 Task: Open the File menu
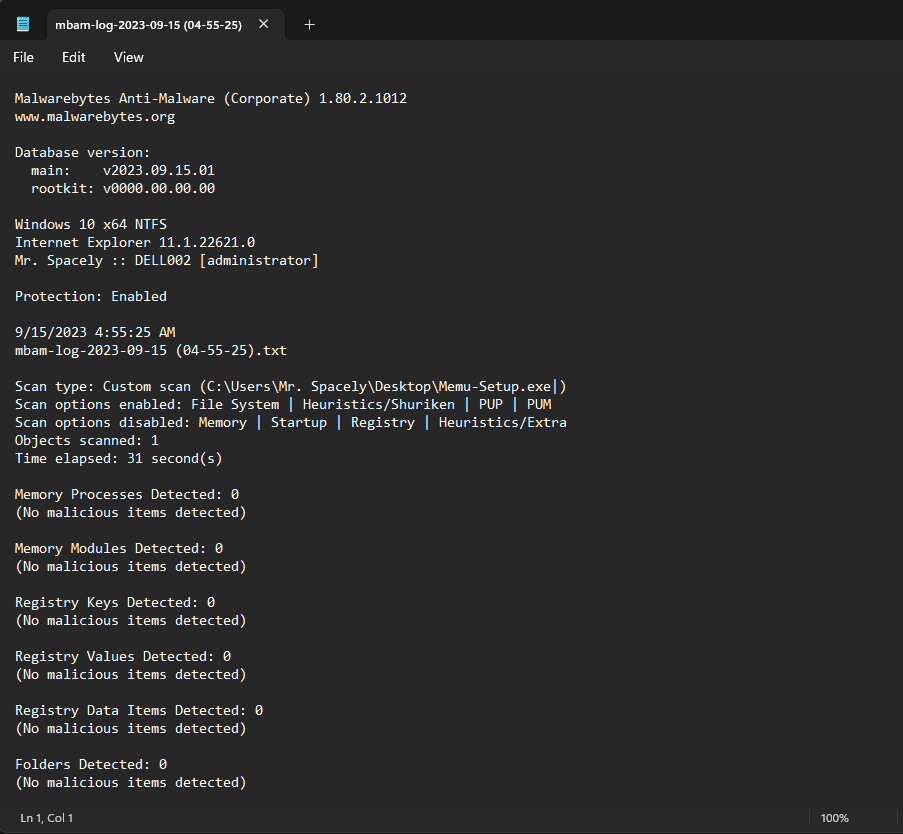[24, 57]
